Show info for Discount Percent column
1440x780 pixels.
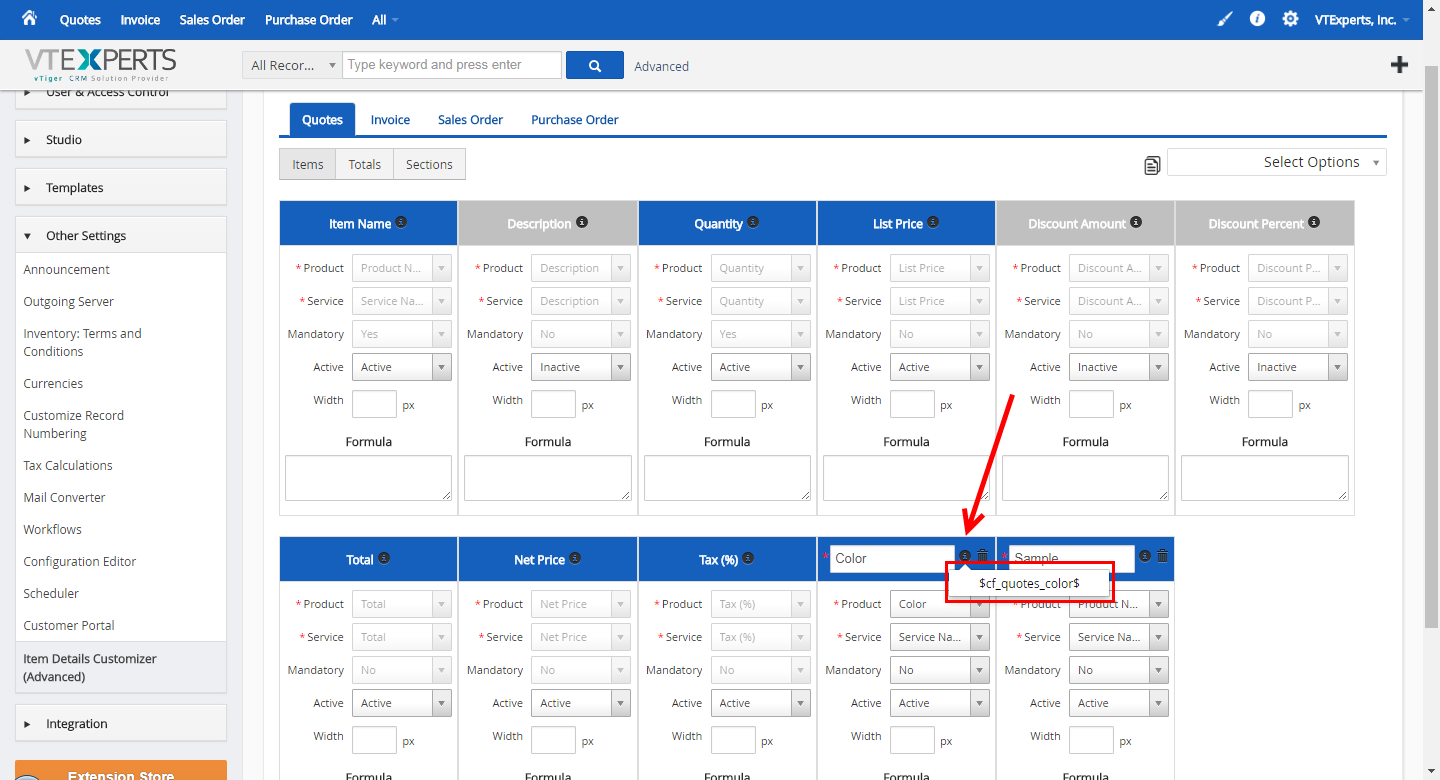pyautogui.click(x=1314, y=222)
